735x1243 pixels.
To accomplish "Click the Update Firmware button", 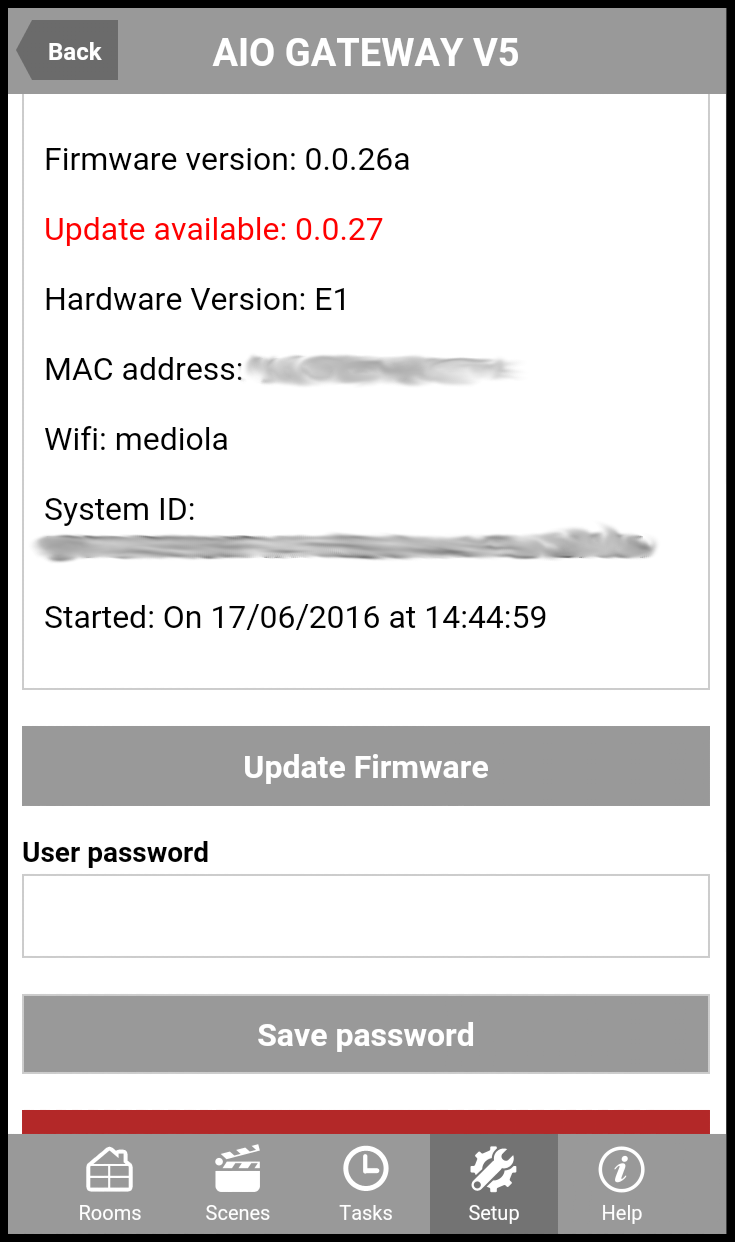I will click(366, 766).
